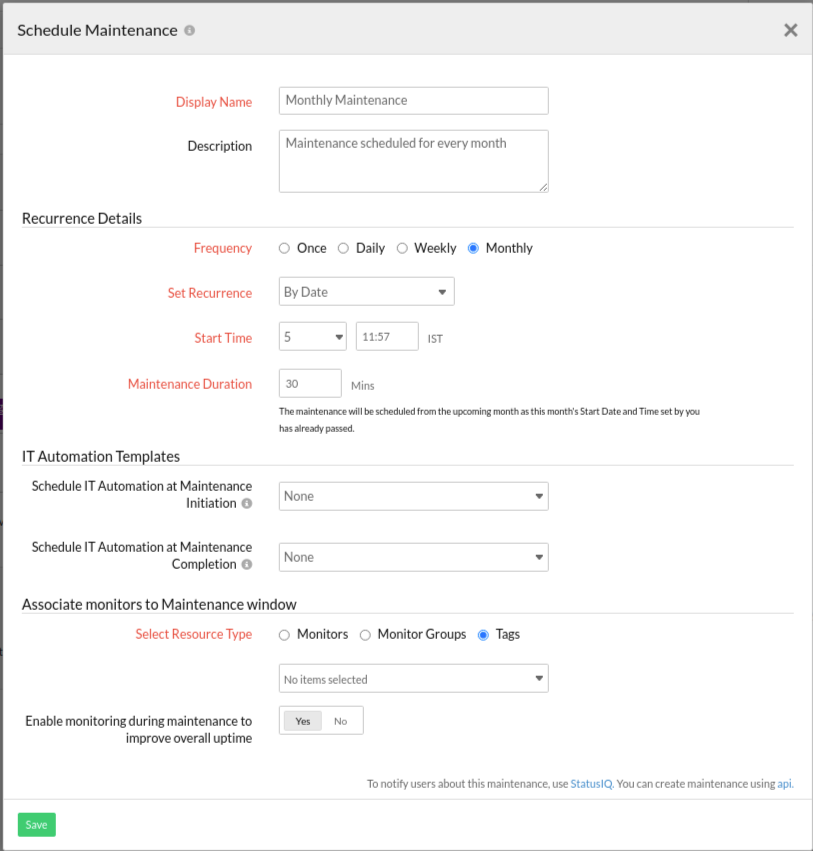Image resolution: width=813 pixels, height=851 pixels.
Task: Open the StatusIQ link
Action: (590, 784)
